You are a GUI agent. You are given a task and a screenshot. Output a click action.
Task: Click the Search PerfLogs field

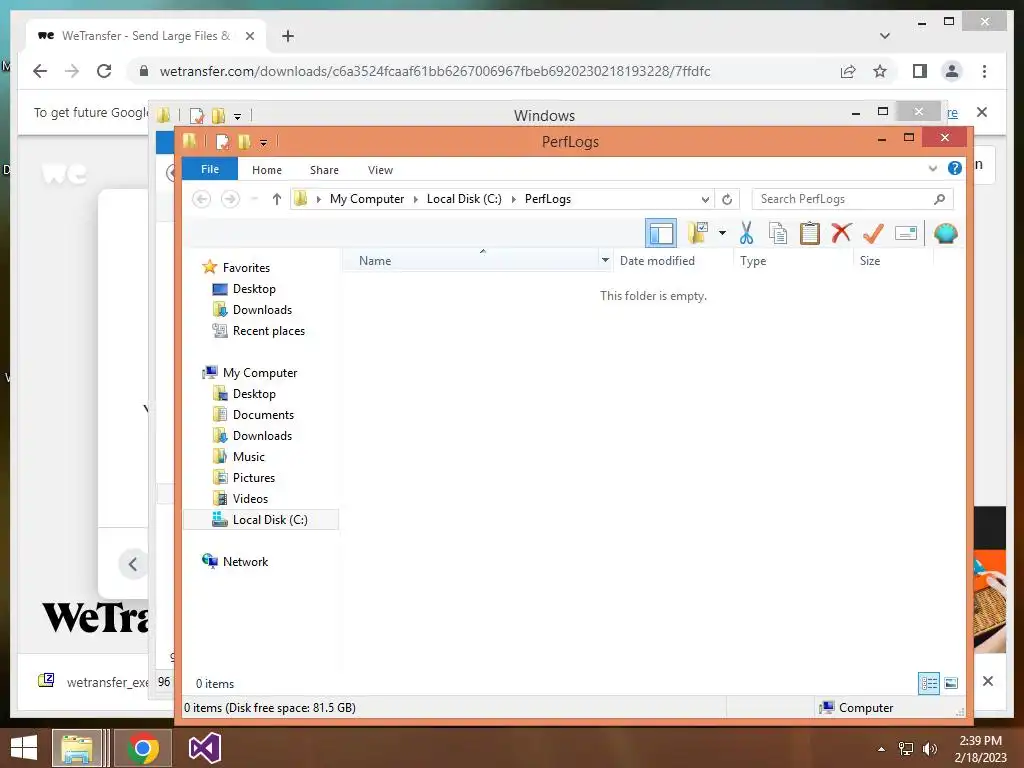(x=852, y=199)
